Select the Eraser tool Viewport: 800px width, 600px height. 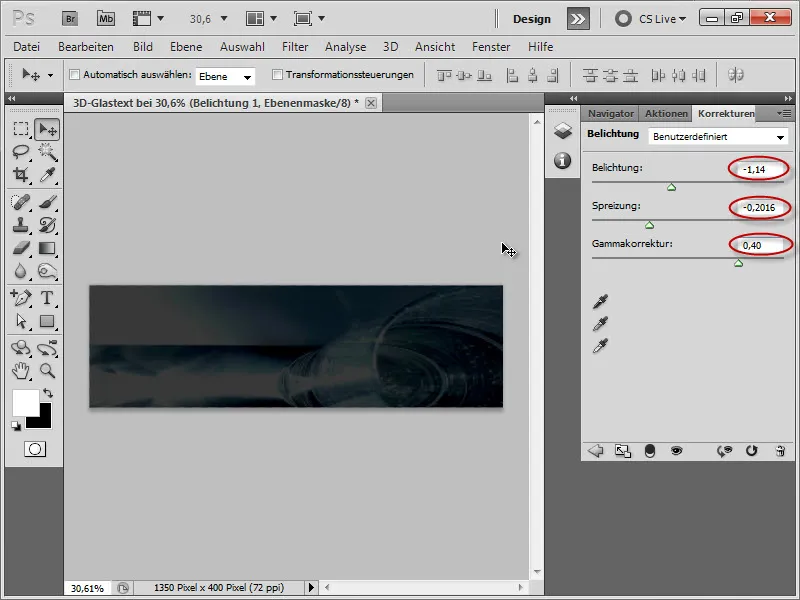[x=21, y=248]
